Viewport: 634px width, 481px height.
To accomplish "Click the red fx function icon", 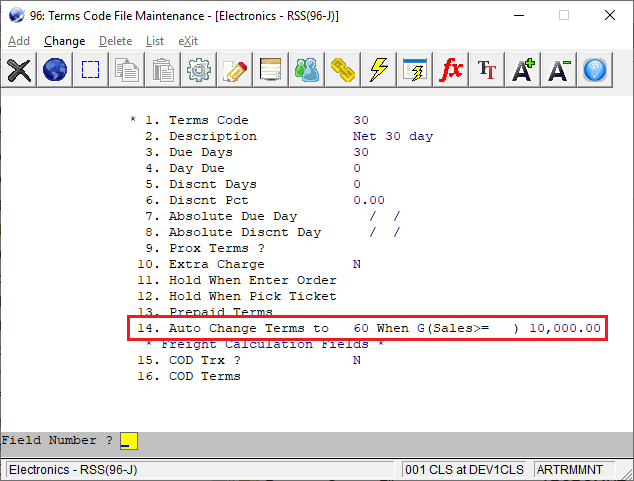I will coord(451,70).
